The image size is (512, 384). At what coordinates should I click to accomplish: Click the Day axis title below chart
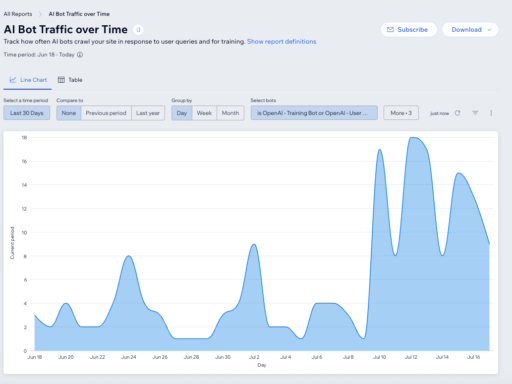click(x=262, y=365)
